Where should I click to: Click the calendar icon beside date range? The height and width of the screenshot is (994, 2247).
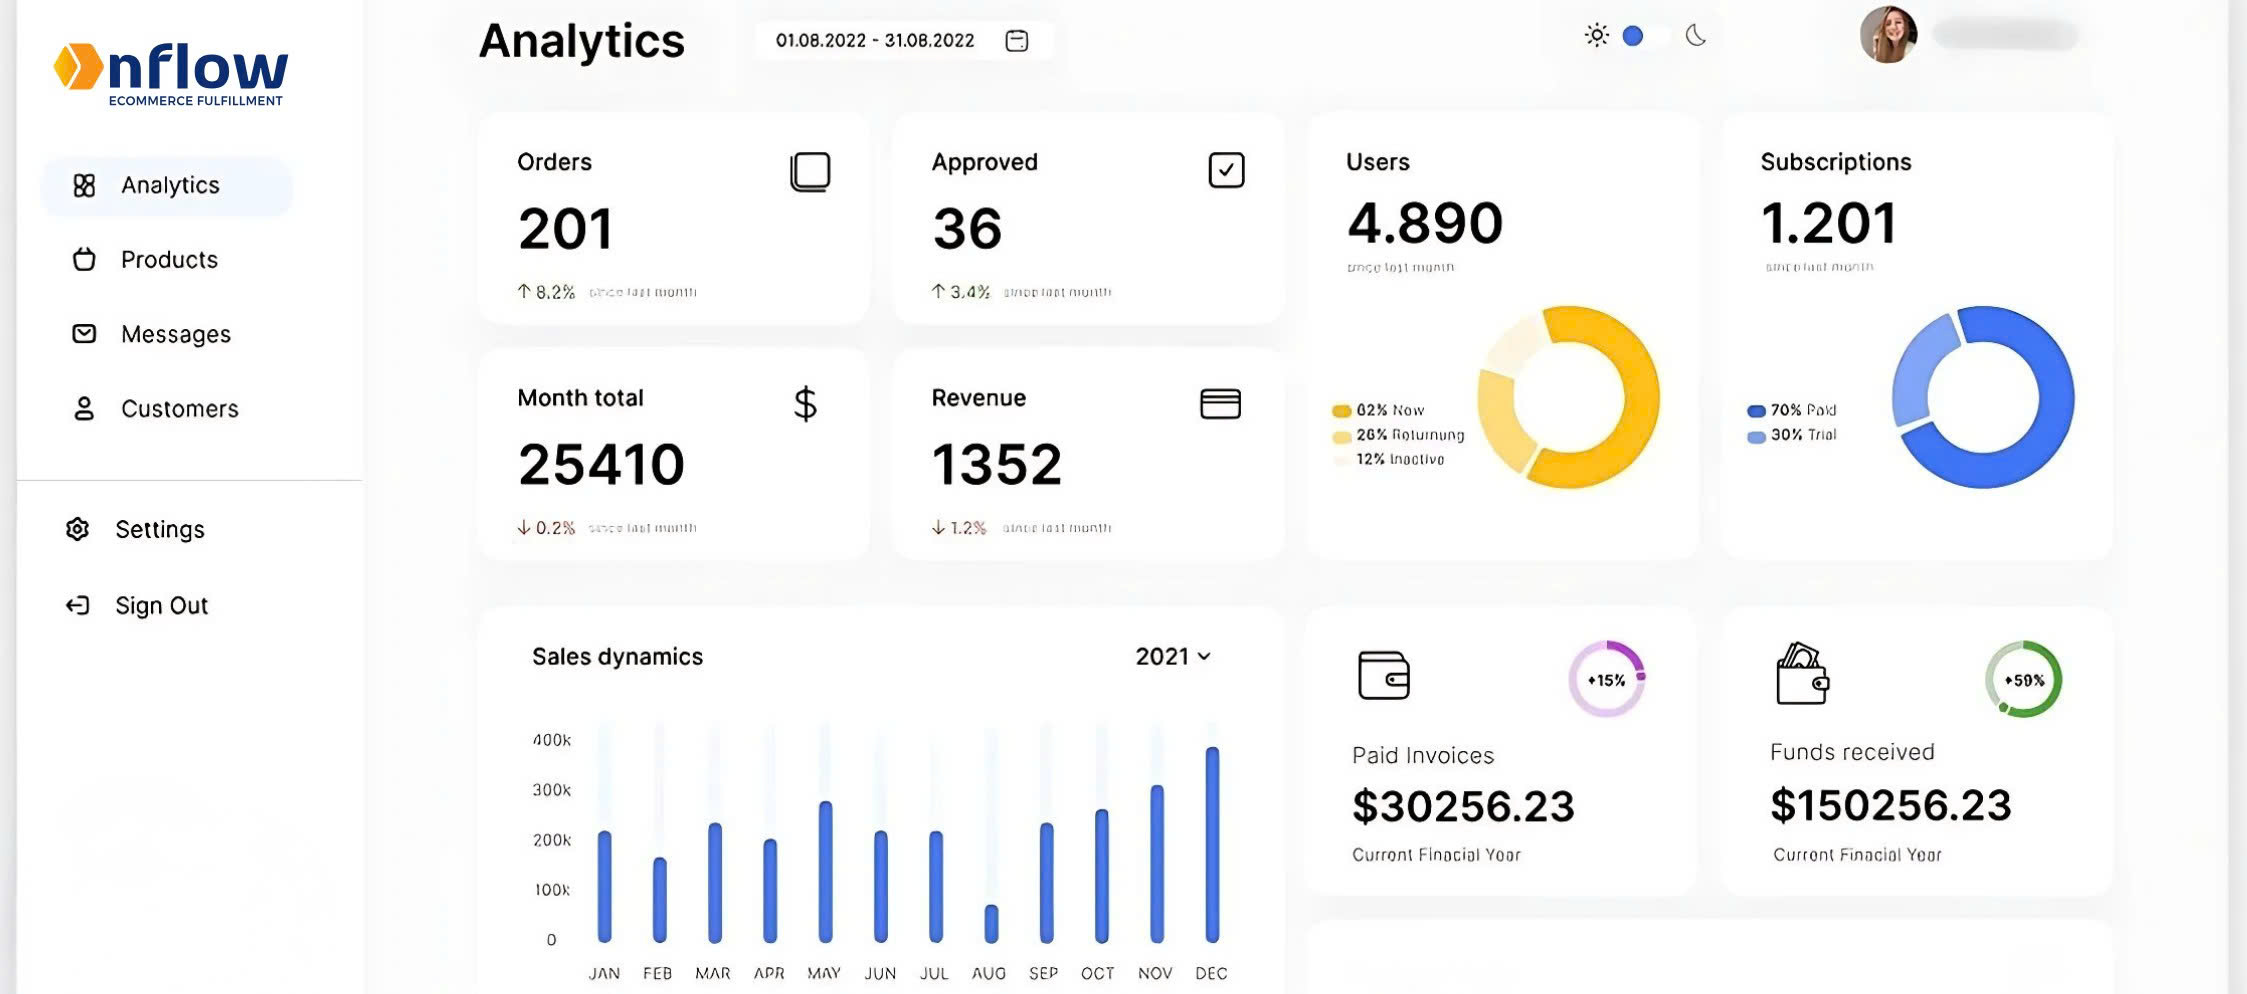click(x=1016, y=40)
